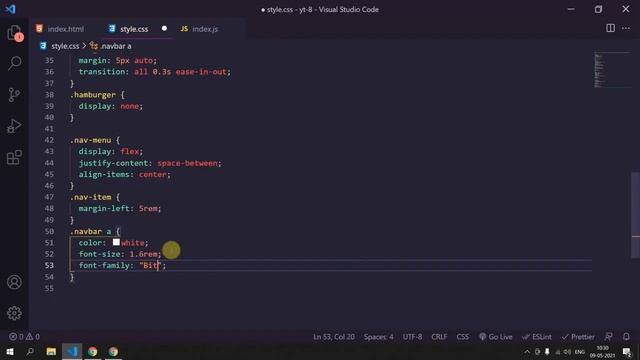The width and height of the screenshot is (640, 360).
Task: Open first Chrome taskbar icon
Action: (93, 351)
